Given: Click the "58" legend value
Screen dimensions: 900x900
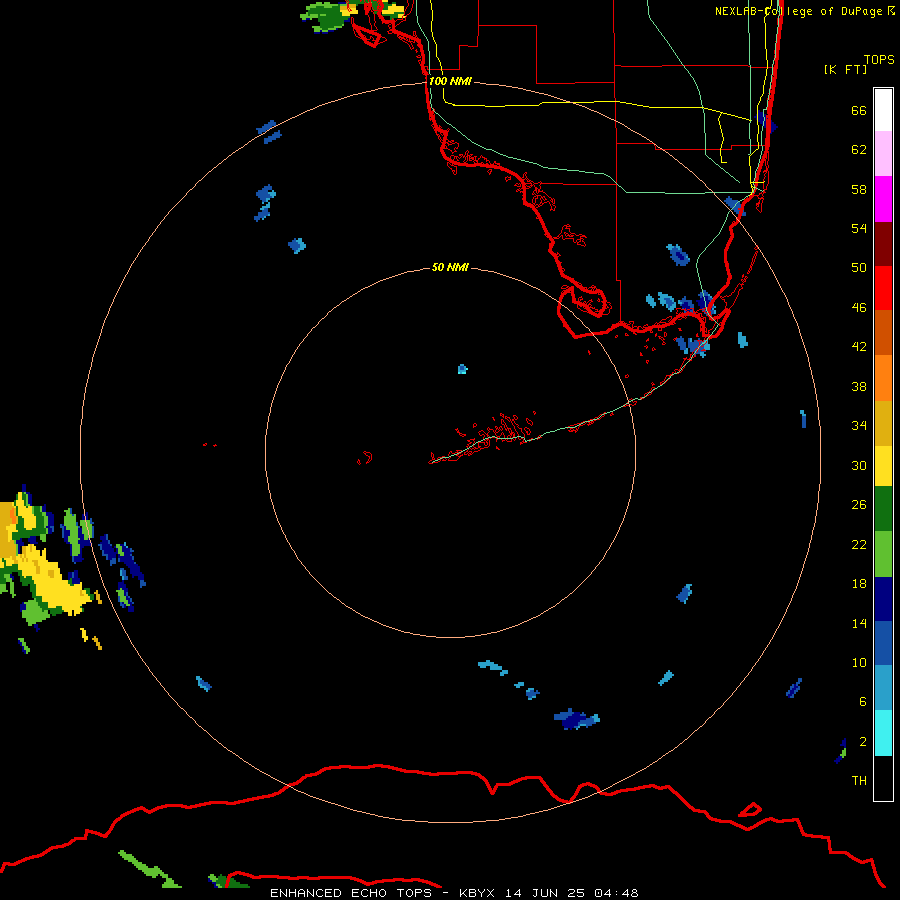Looking at the screenshot, I should tap(859, 189).
